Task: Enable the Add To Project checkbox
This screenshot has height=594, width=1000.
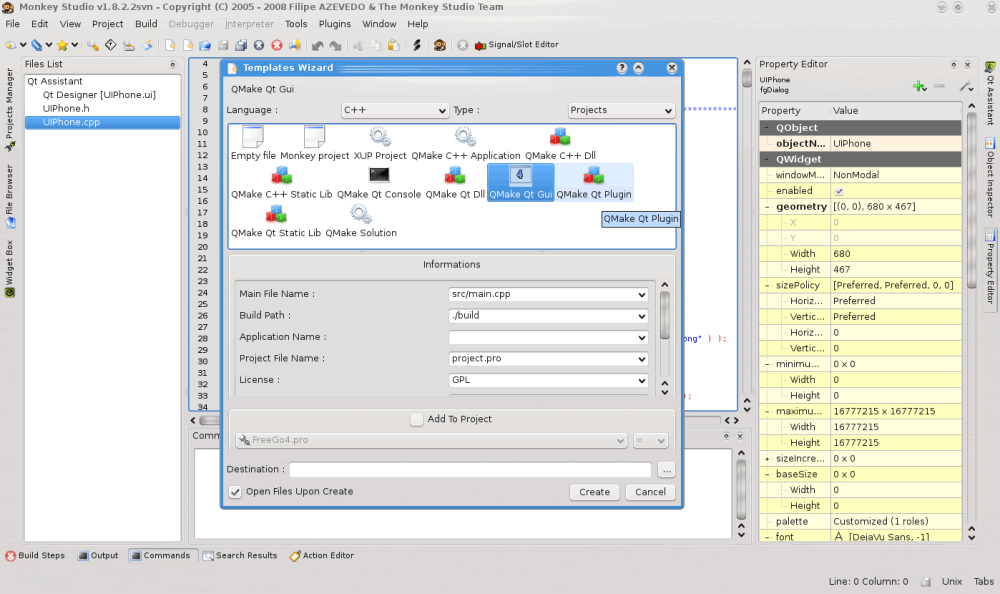Action: pyautogui.click(x=417, y=420)
